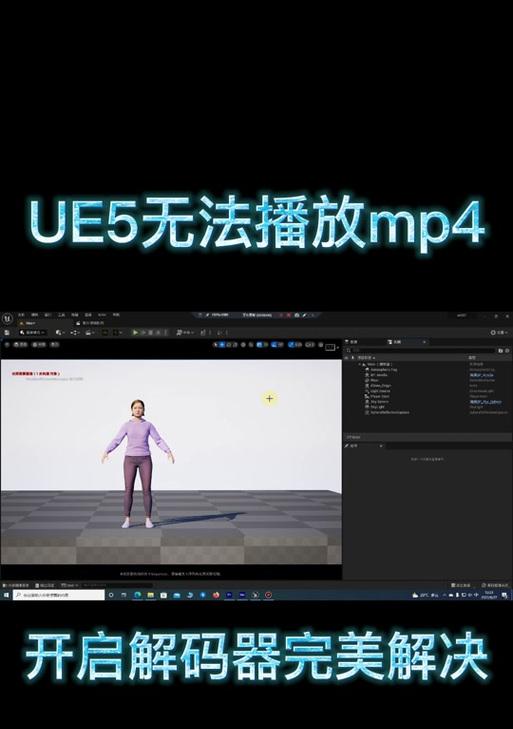Open the first menu in the menu bar

coord(21,315)
